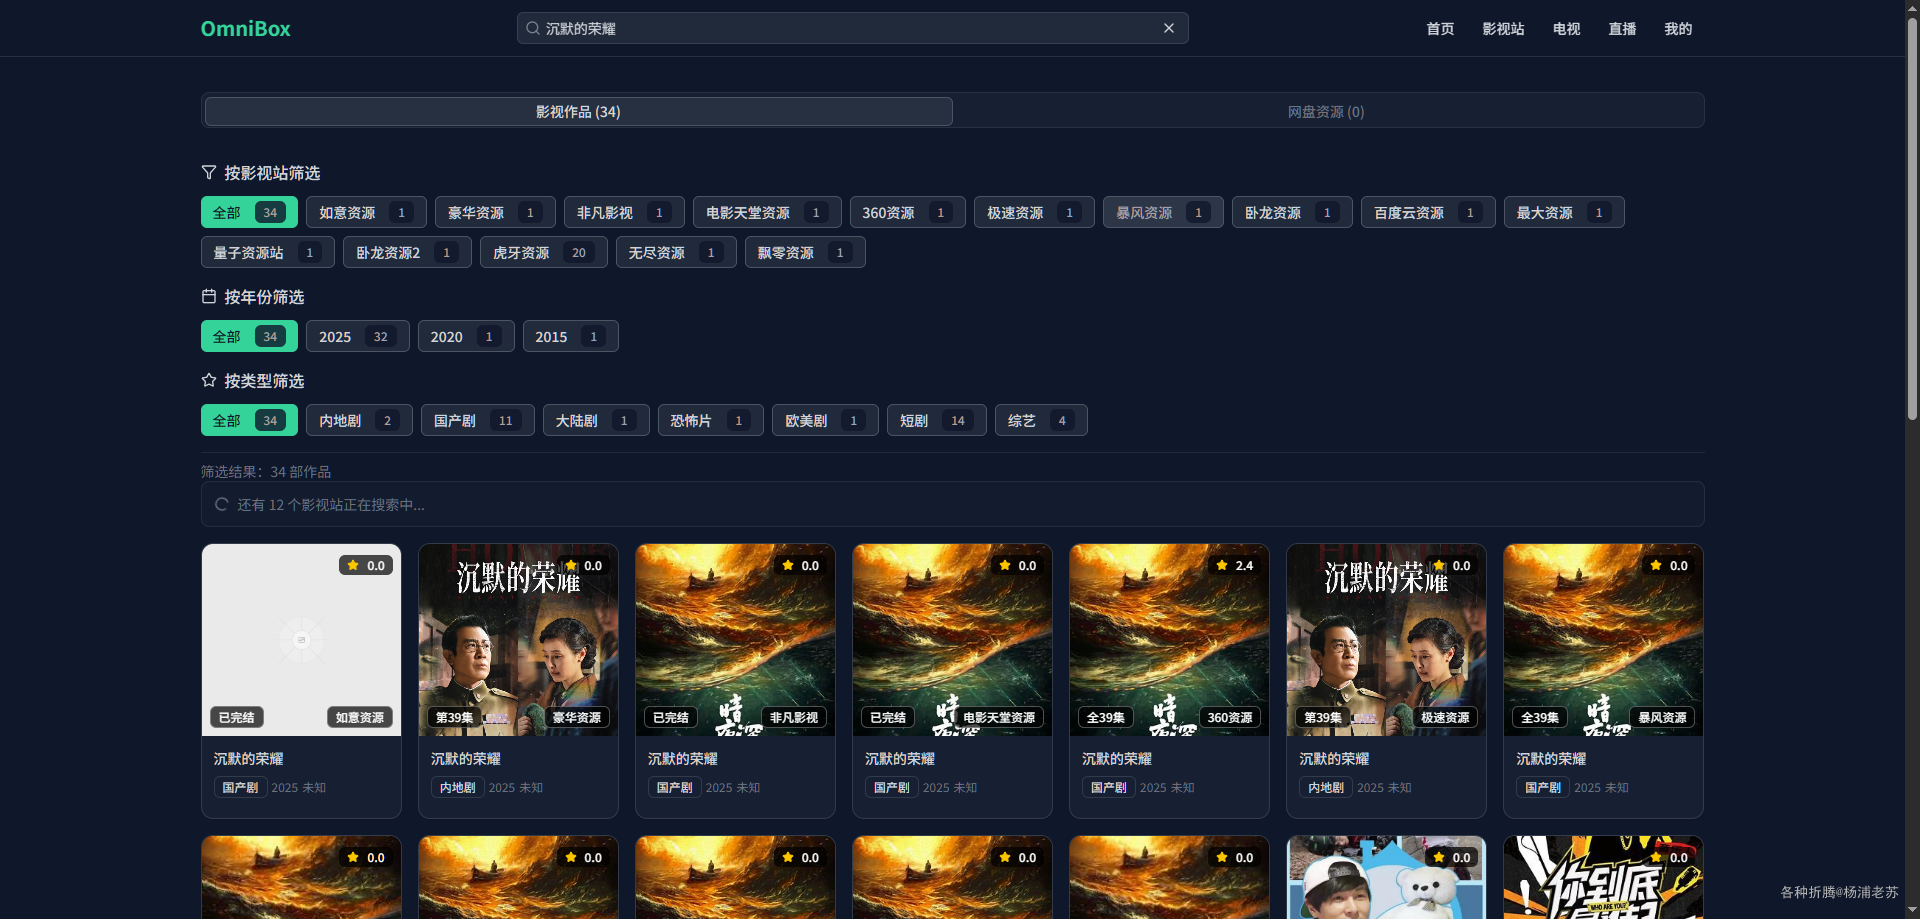Filter by 国产剧 genre
Viewport: 1920px width, 919px height.
click(x=478, y=420)
